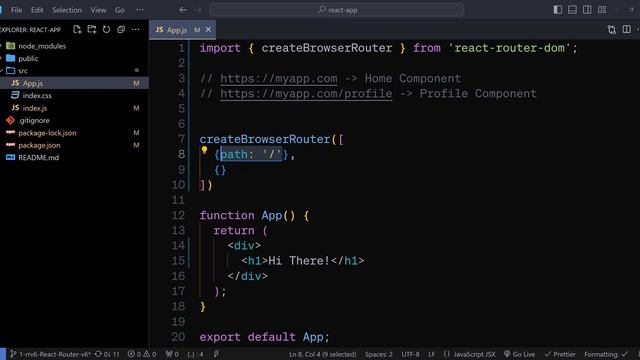Switch git branch 1-rrv6-React-Router-v6
This screenshot has width=640, height=360.
[x=51, y=354]
